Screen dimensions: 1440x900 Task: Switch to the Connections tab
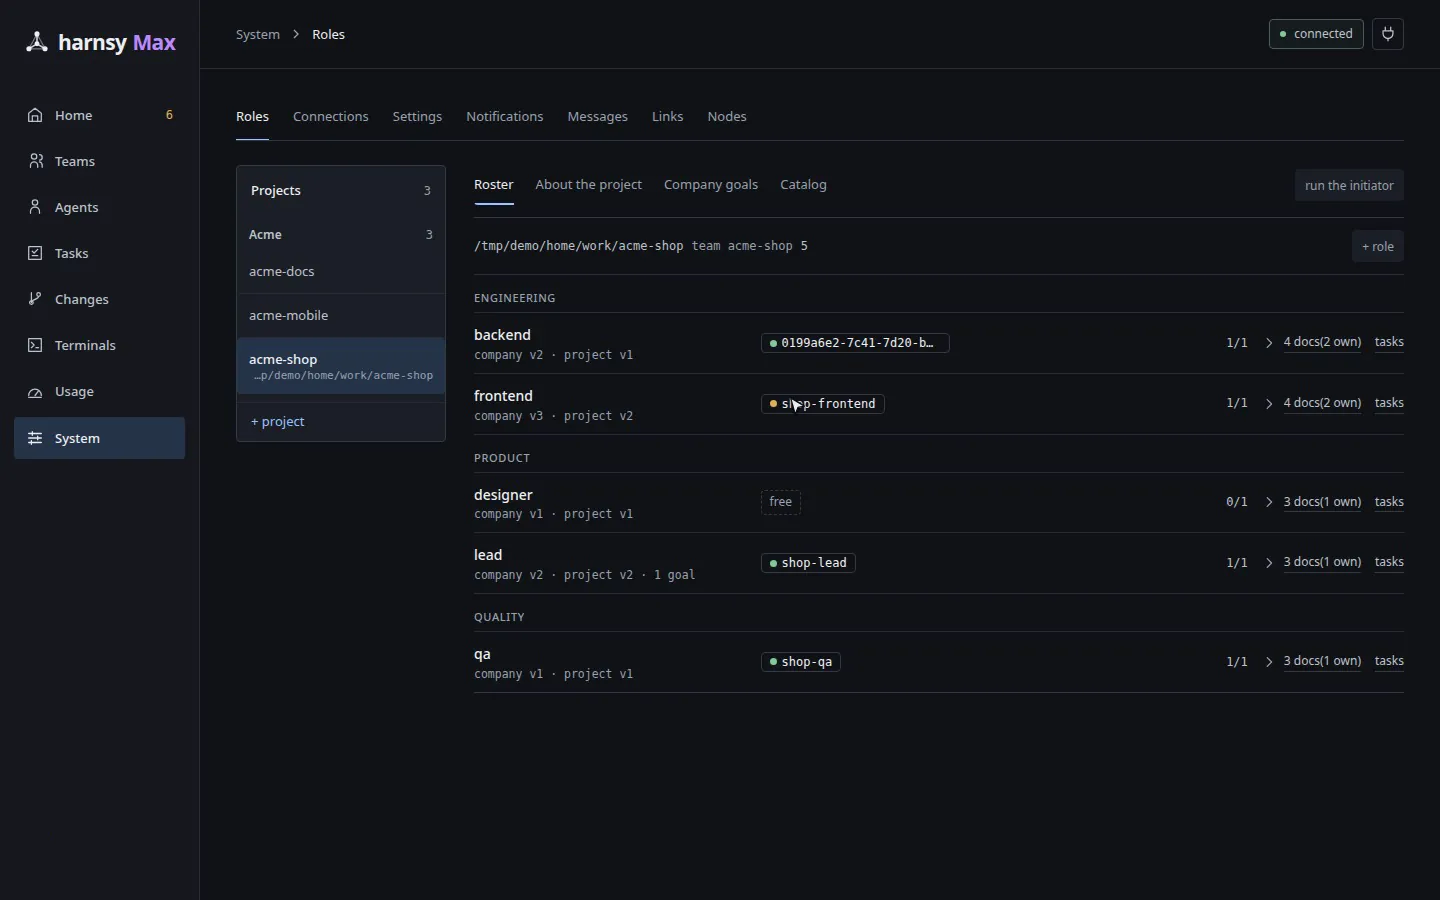(x=331, y=117)
